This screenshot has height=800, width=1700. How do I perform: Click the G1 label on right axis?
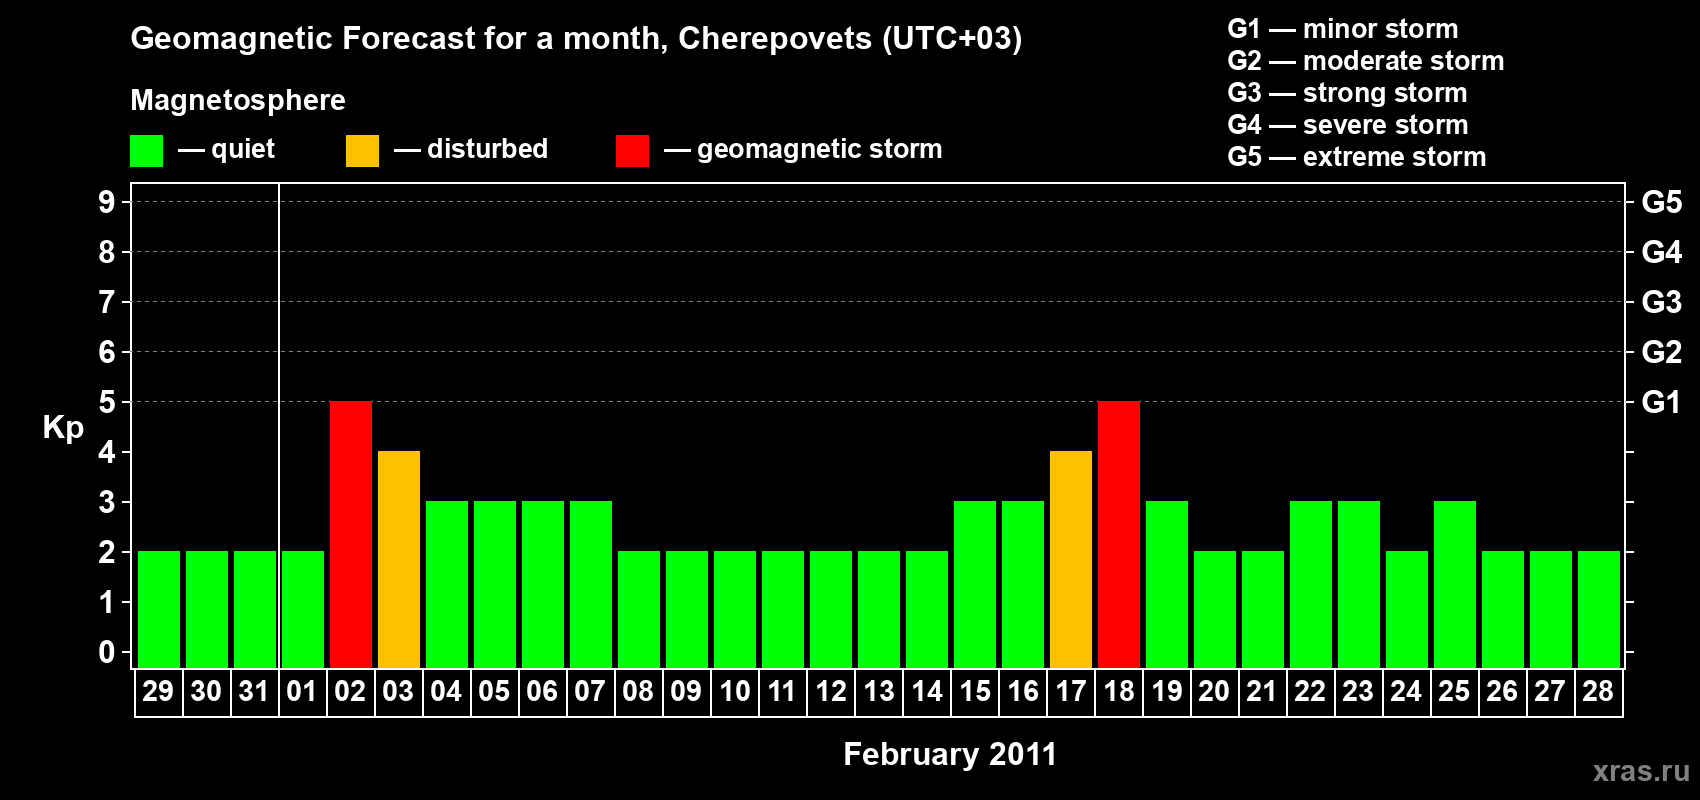[x=1662, y=402]
